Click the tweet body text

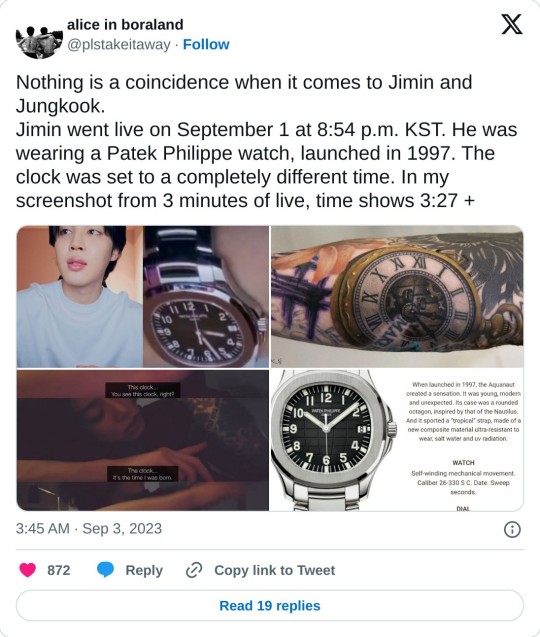[266, 141]
